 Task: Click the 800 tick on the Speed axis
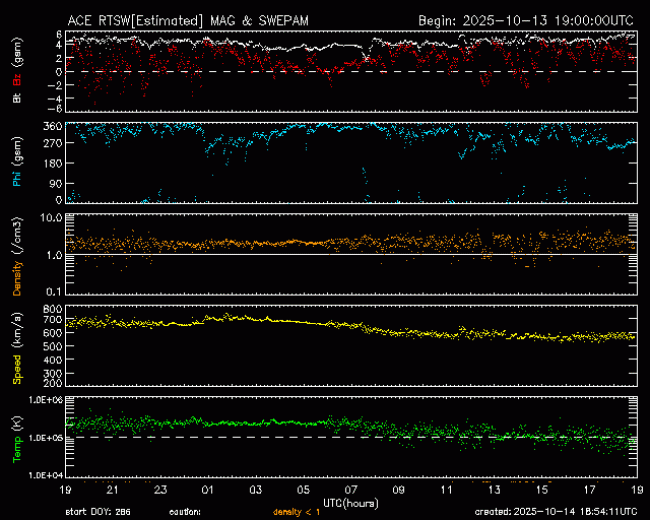[x=53, y=309]
